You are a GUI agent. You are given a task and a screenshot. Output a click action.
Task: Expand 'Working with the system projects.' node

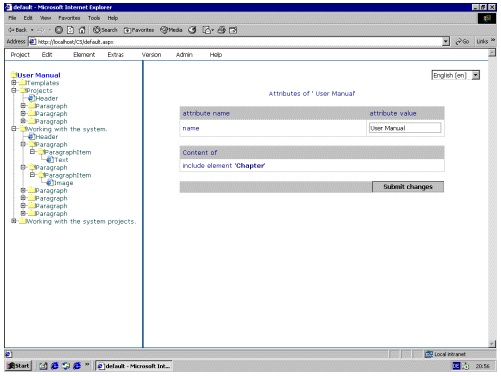click(x=14, y=221)
